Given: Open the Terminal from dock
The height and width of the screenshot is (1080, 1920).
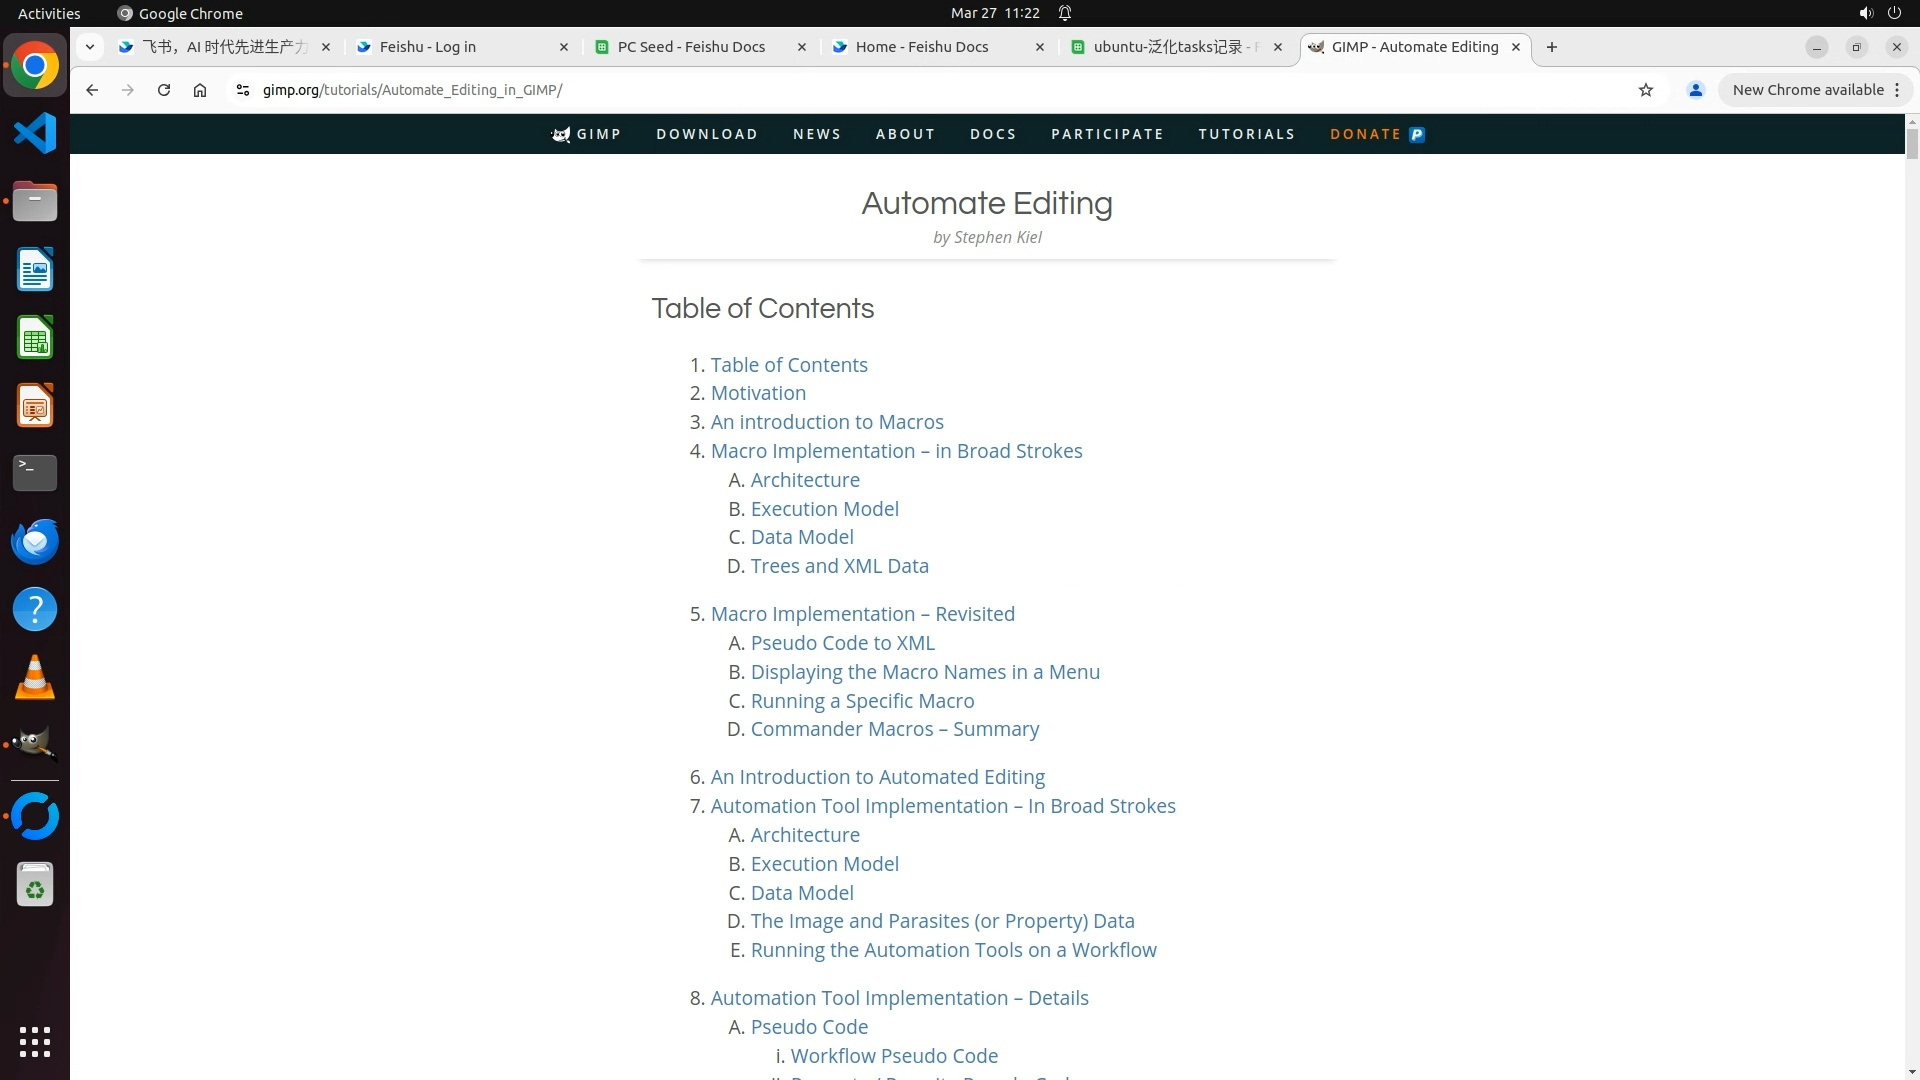Looking at the screenshot, I should [35, 472].
